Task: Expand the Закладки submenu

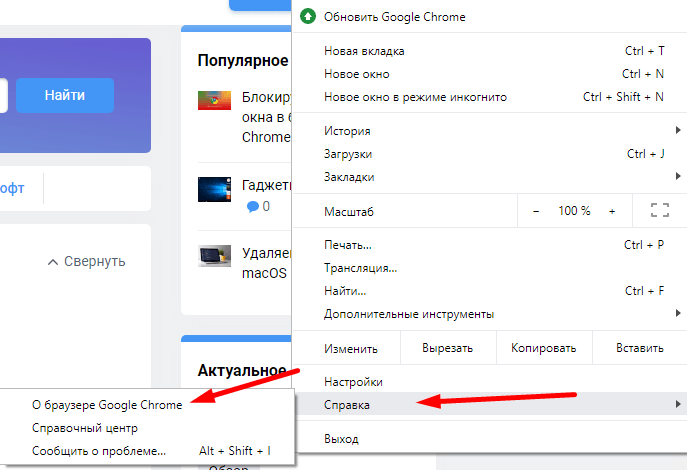Action: [x=489, y=177]
